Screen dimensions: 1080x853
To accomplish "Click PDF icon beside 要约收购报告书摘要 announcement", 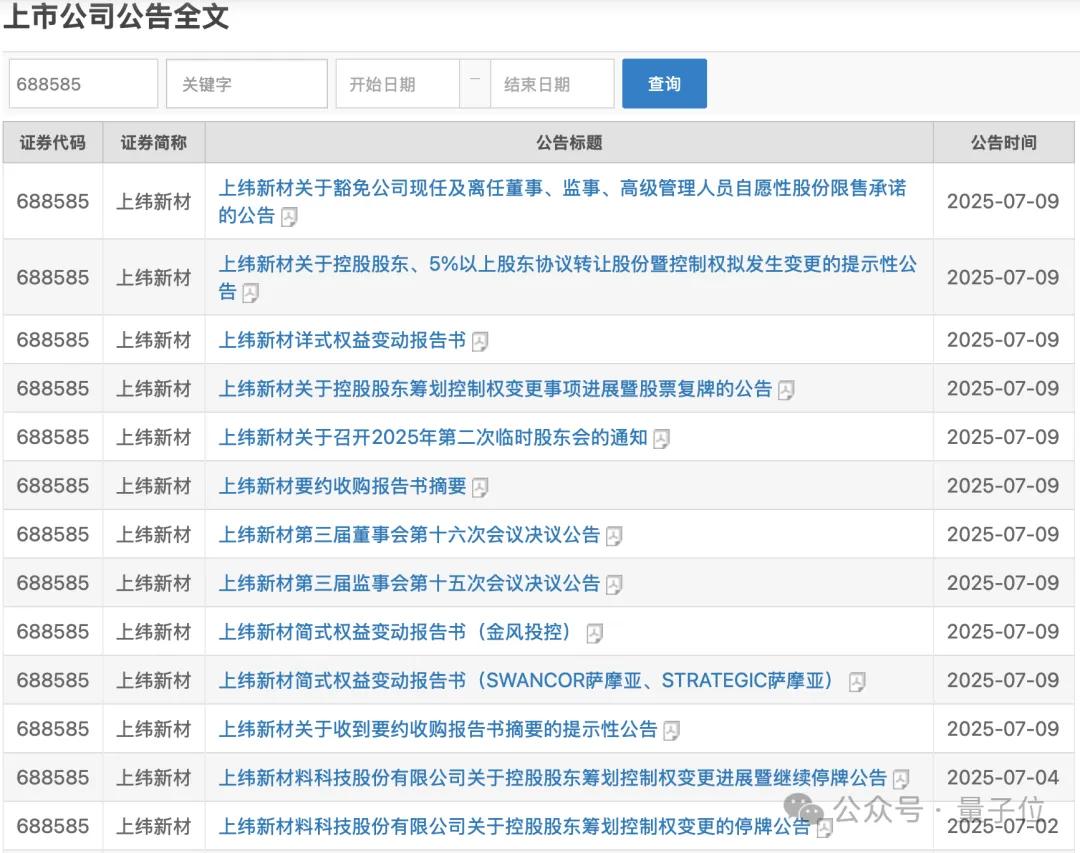I will click(480, 488).
